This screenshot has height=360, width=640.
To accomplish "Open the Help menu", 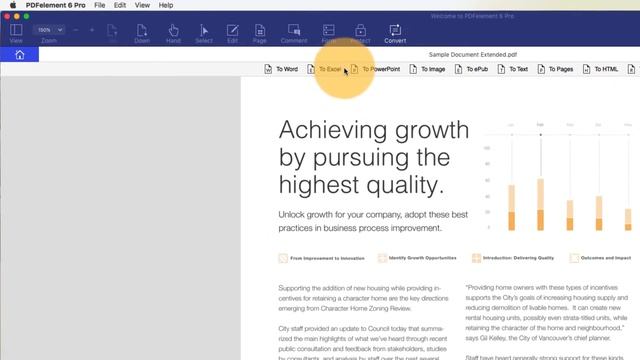I will 166,5.
